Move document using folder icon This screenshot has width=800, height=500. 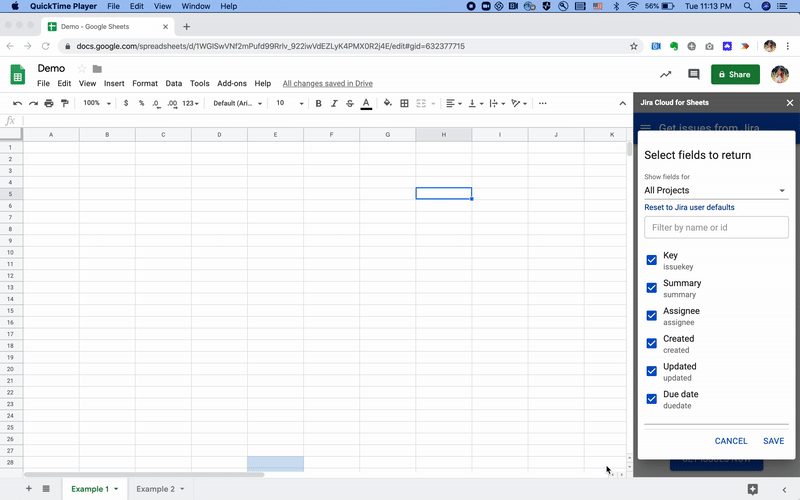(x=97, y=69)
